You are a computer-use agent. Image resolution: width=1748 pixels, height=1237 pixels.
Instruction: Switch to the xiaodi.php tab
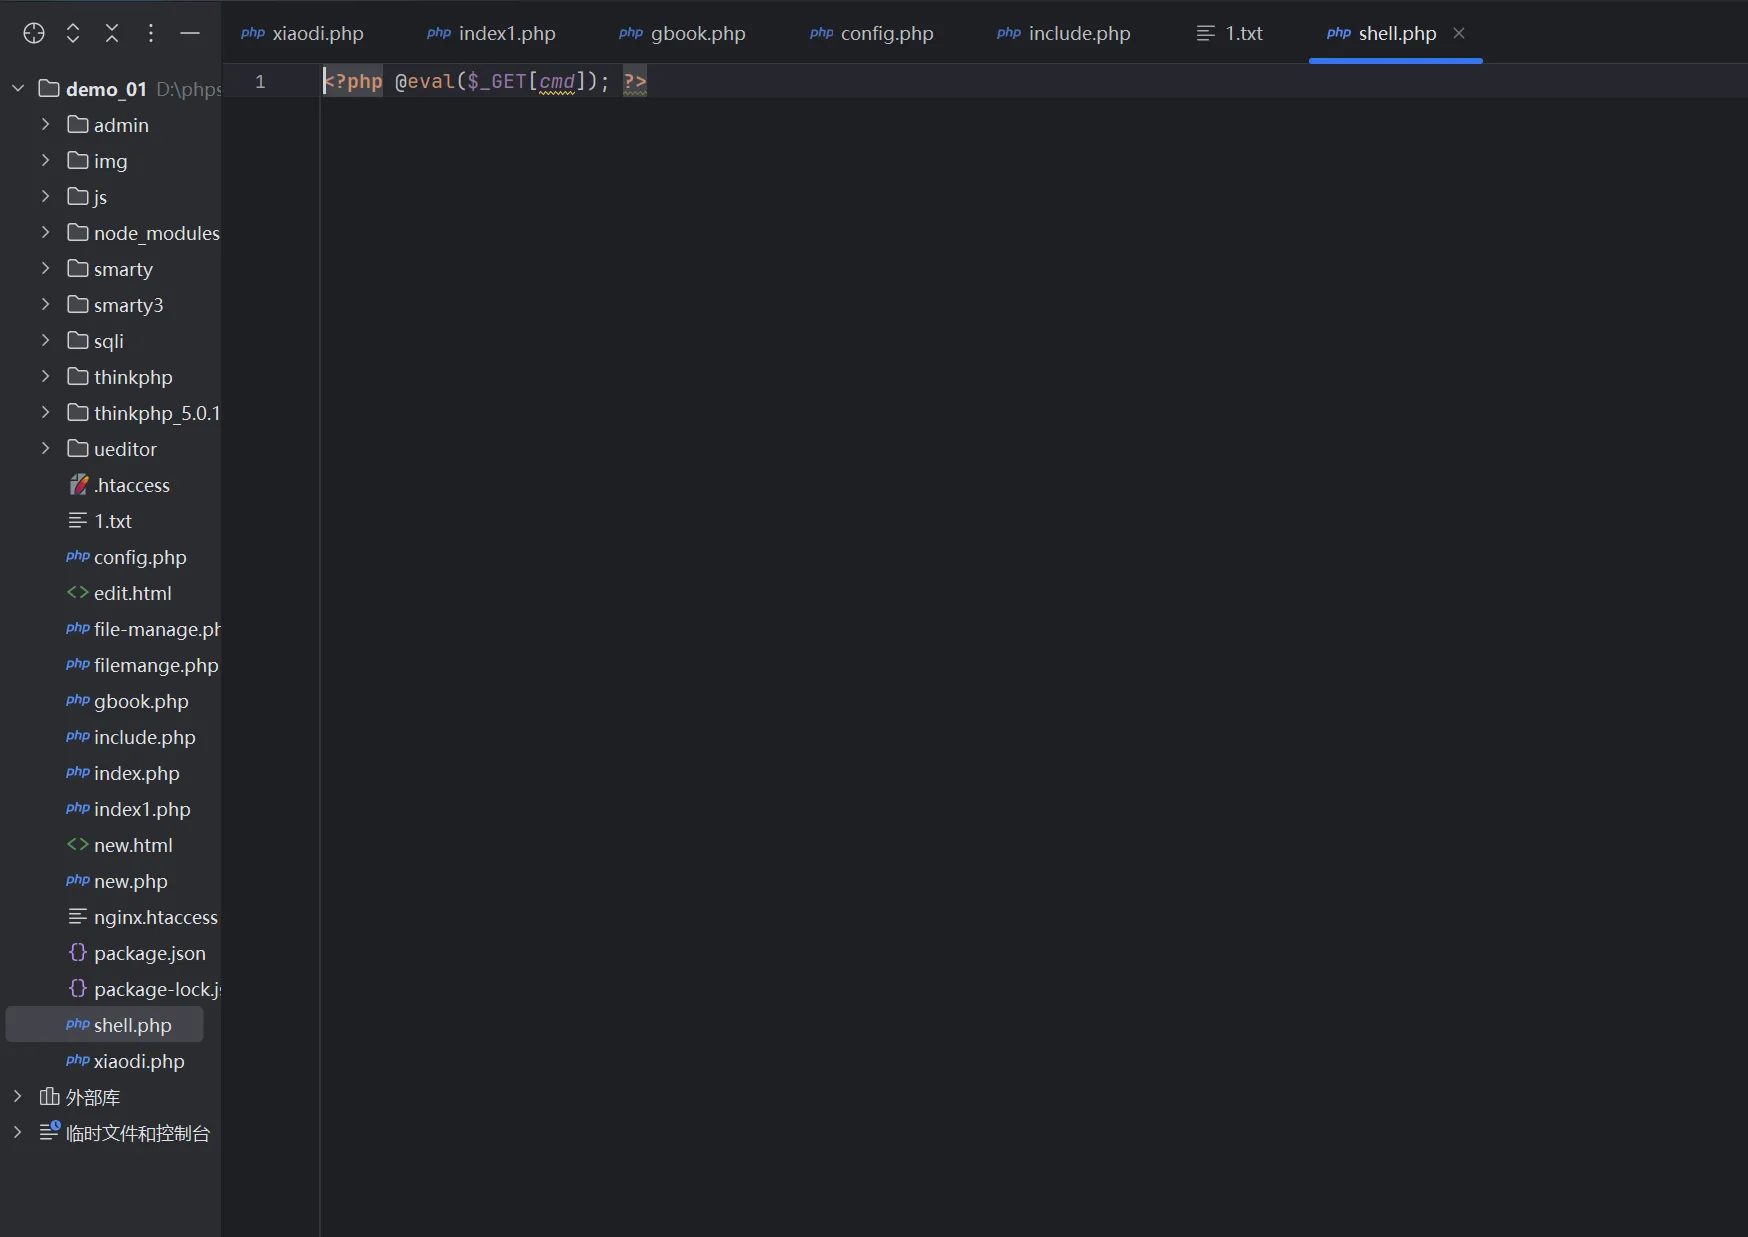coord(303,33)
